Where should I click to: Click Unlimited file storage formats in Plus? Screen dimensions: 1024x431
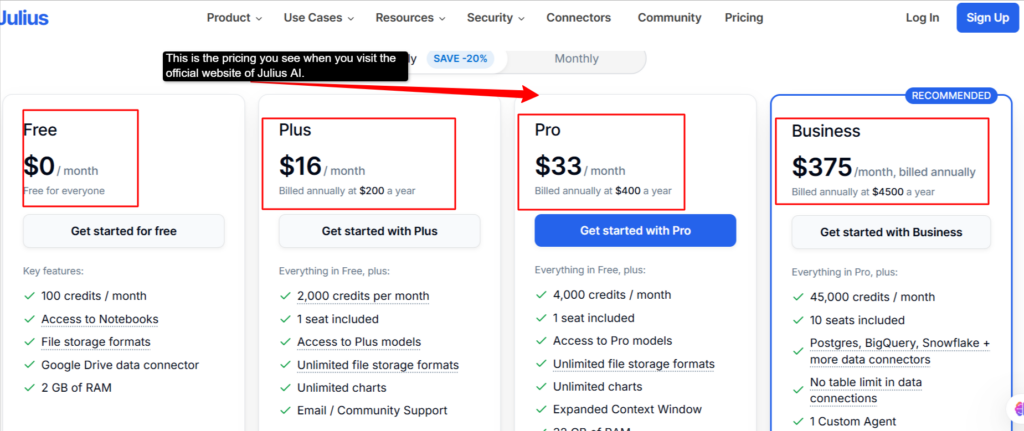coord(378,365)
